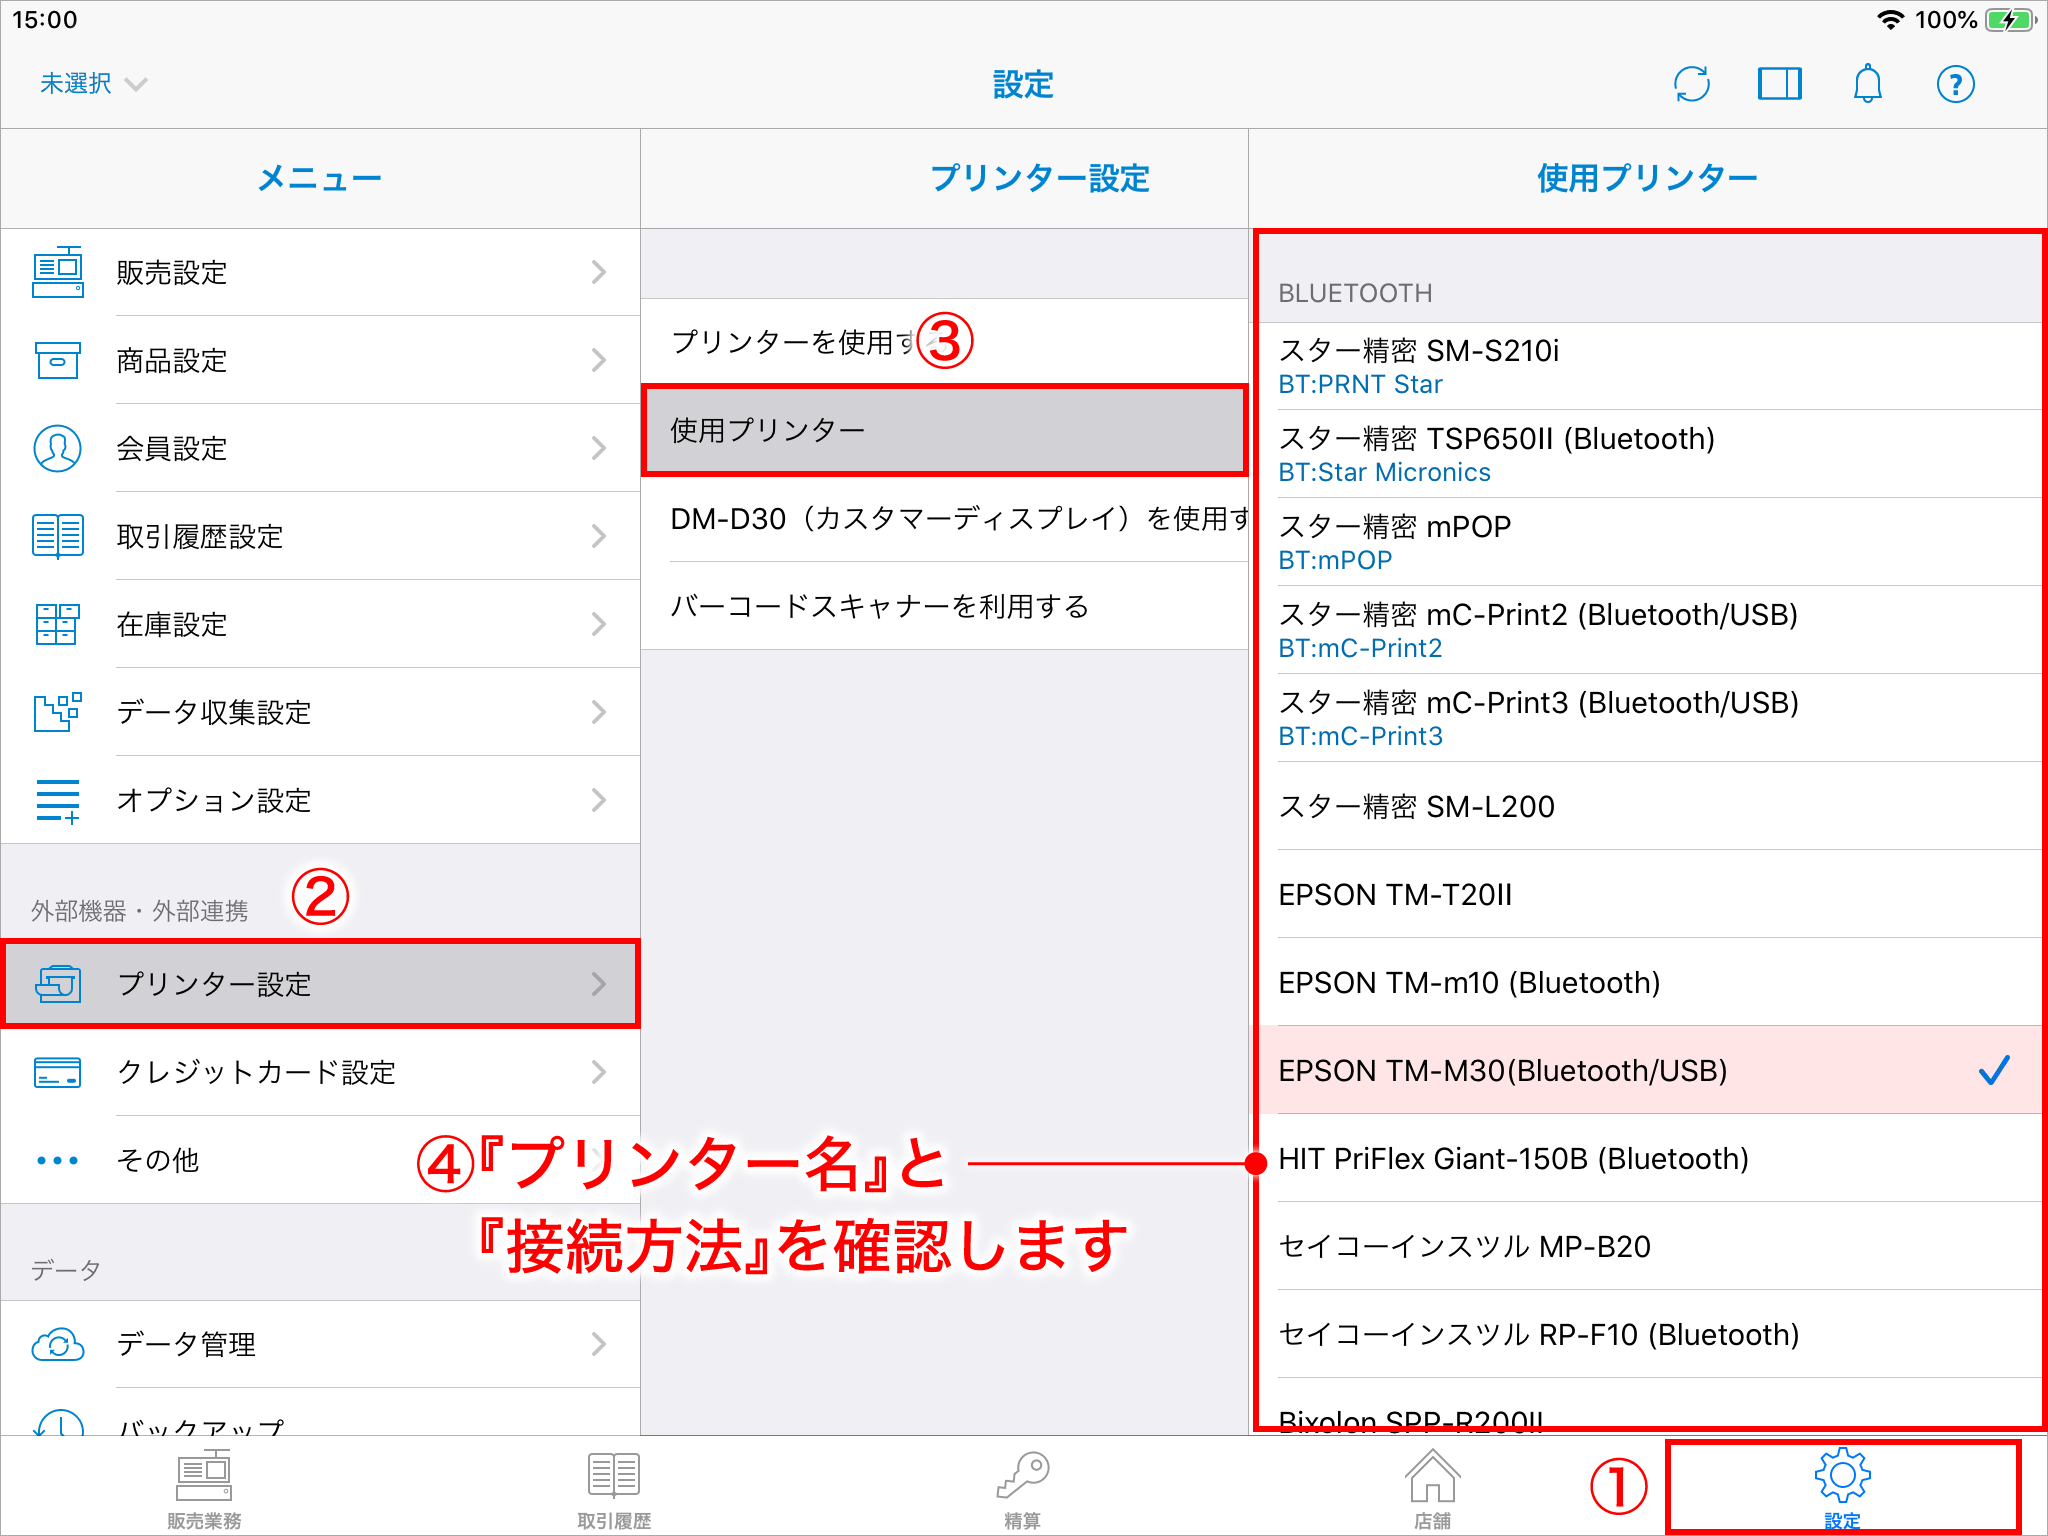Open the プリンター設定 menu row
The width and height of the screenshot is (2048, 1536).
[320, 984]
